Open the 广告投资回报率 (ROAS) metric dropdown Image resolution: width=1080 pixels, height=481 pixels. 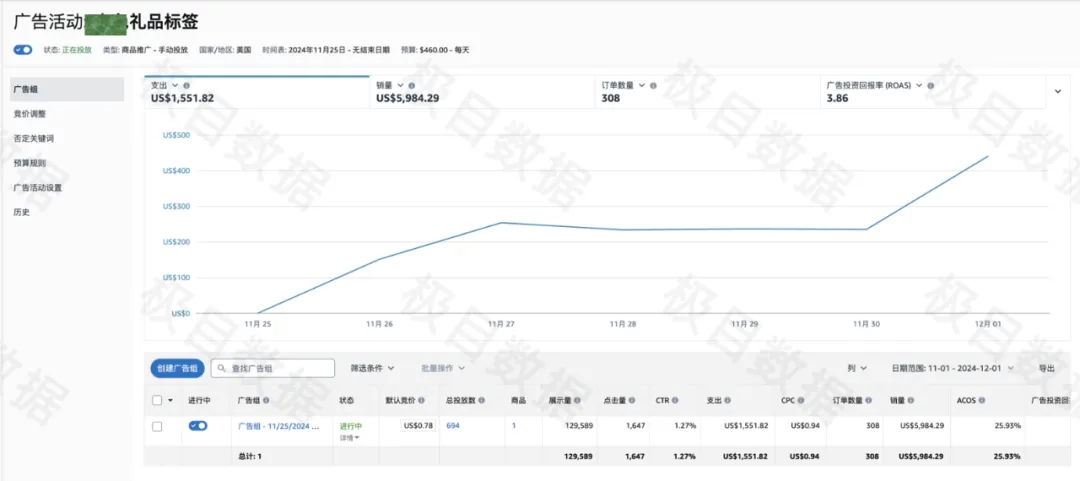[919, 85]
